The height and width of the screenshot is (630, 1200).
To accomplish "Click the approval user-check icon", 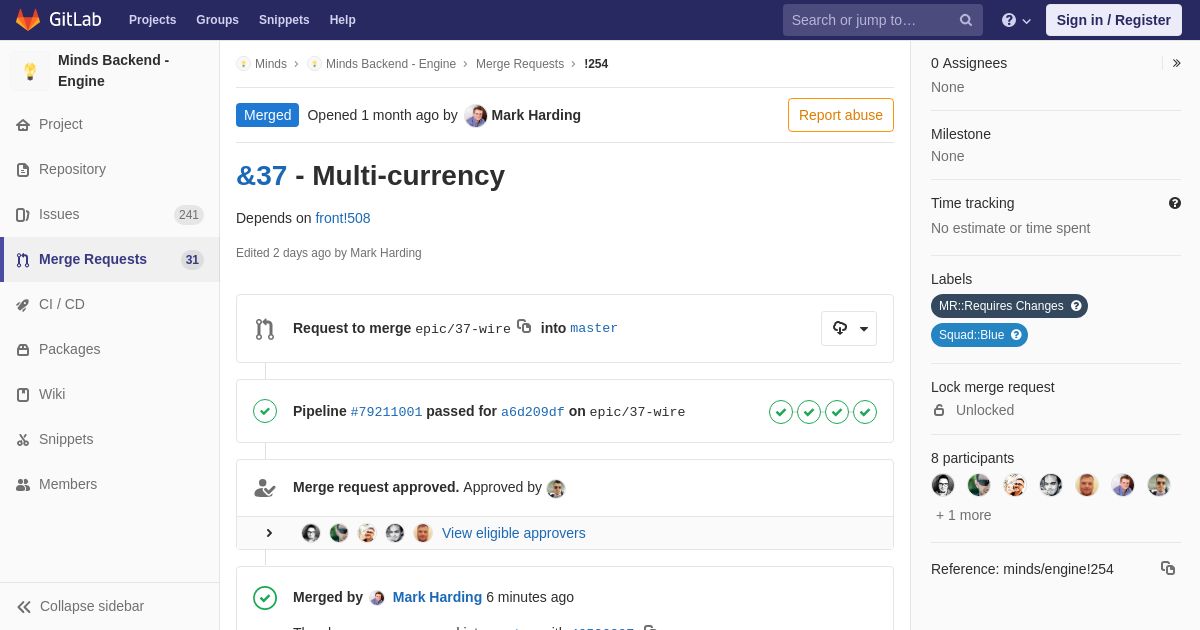I will click(x=265, y=488).
